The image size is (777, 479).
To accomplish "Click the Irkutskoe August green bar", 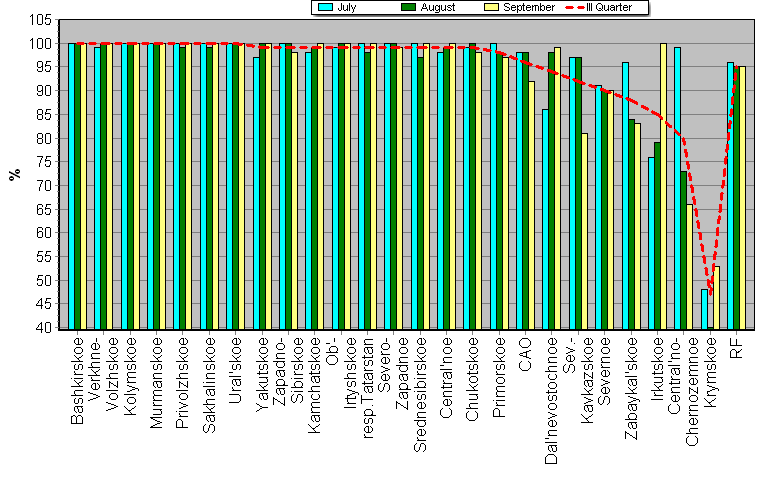I will [x=657, y=236].
